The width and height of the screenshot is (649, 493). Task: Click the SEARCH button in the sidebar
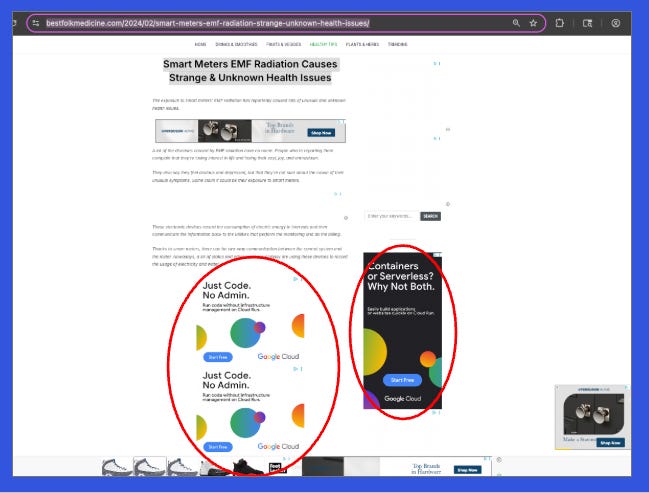coord(430,216)
